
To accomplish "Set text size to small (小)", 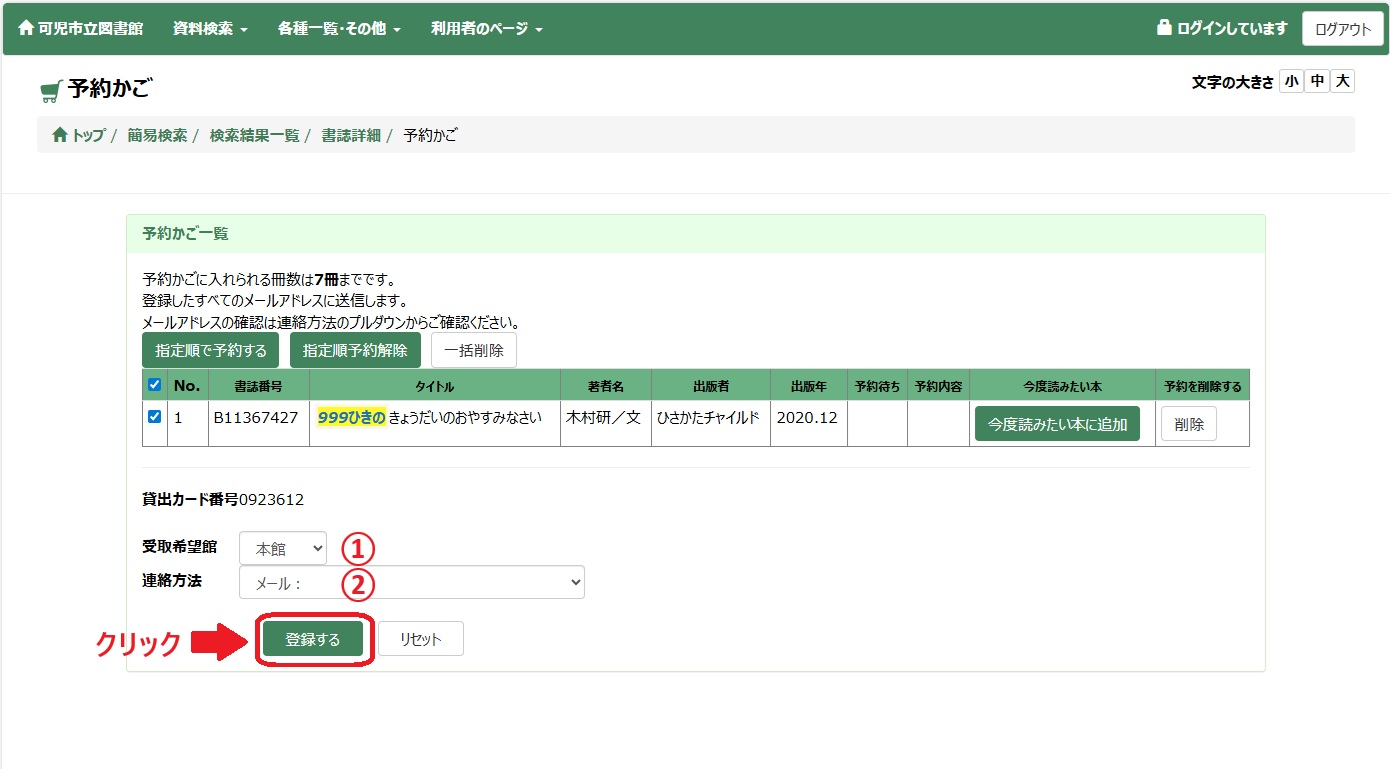I will click(1291, 82).
